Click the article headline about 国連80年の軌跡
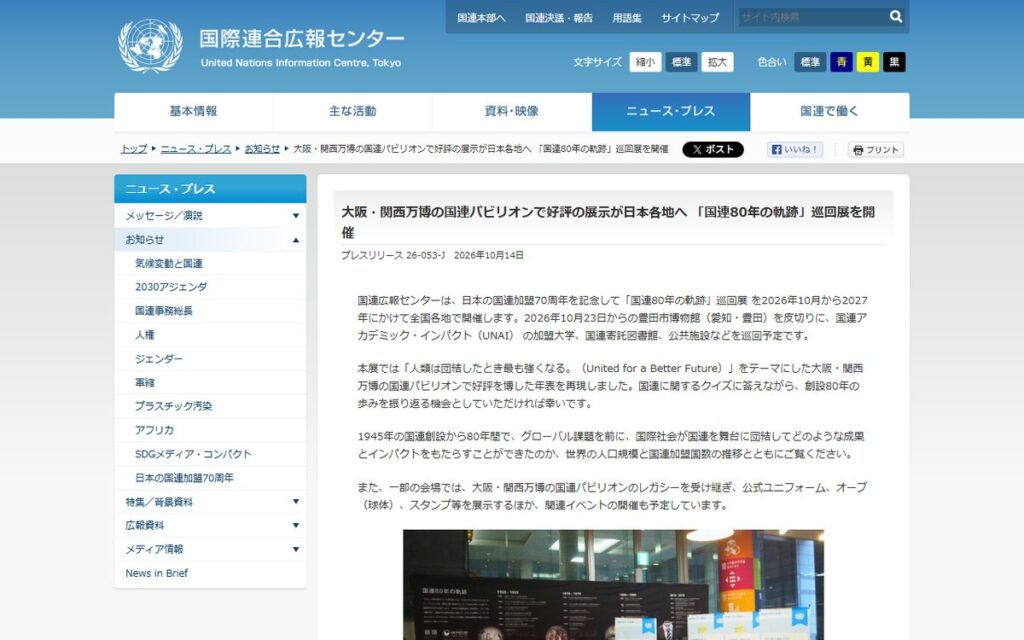This screenshot has height=640, width=1024. point(608,222)
